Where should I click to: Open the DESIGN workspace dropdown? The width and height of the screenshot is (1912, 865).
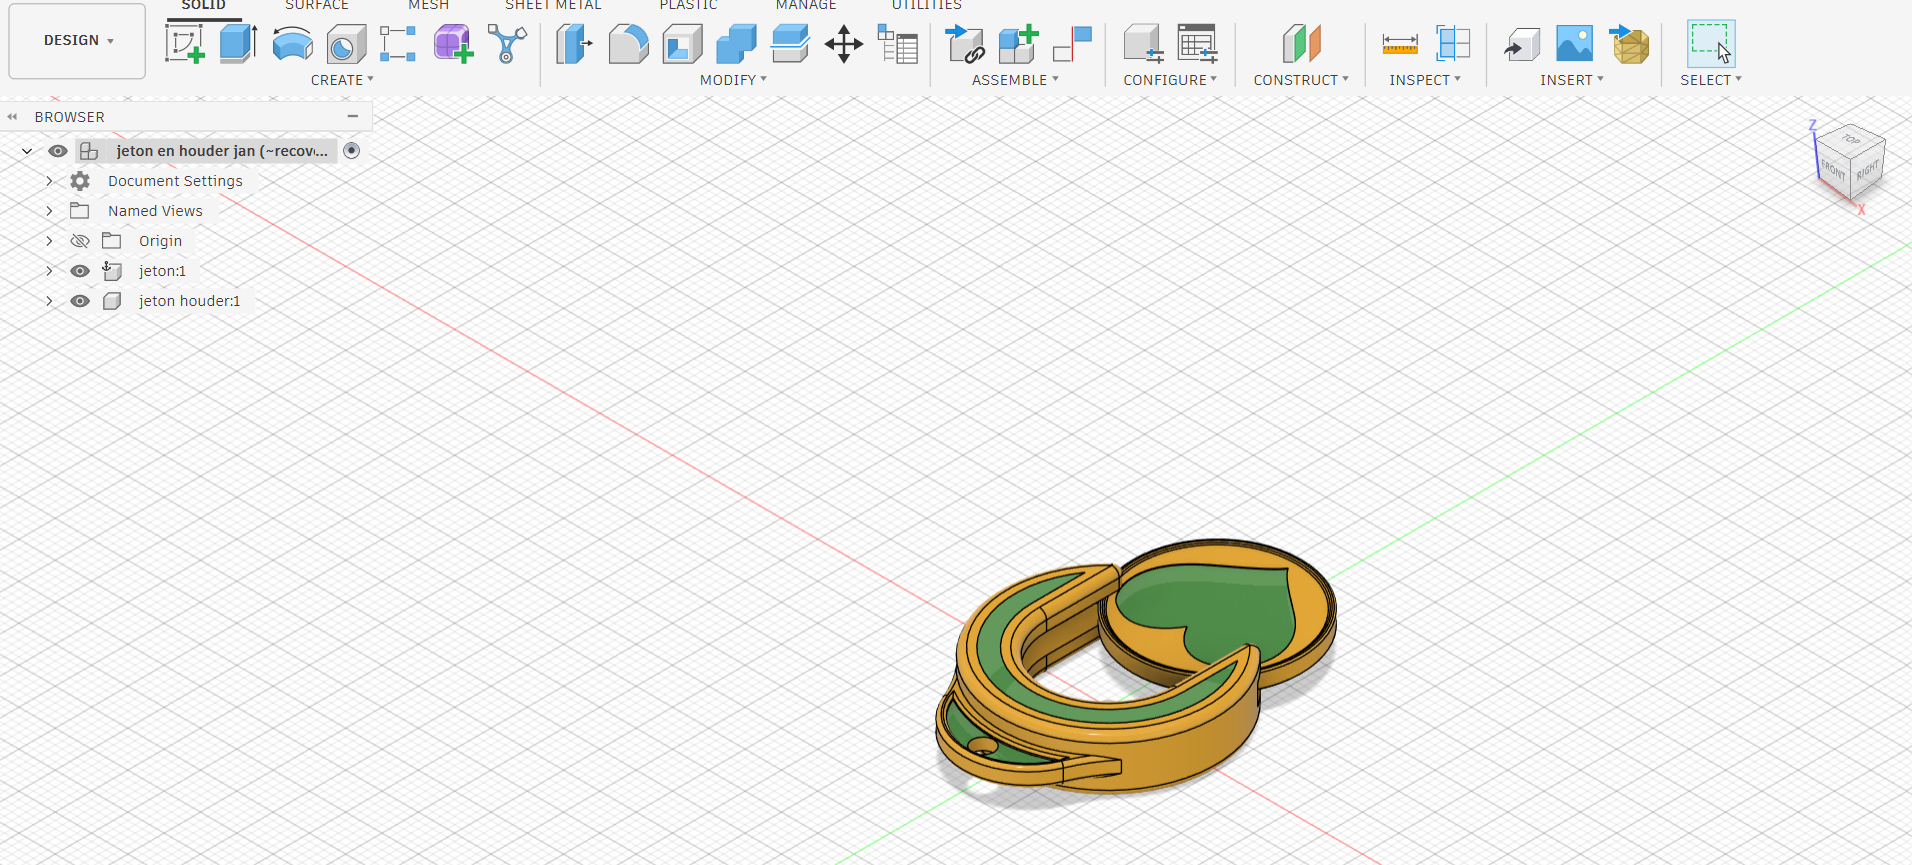tap(78, 41)
